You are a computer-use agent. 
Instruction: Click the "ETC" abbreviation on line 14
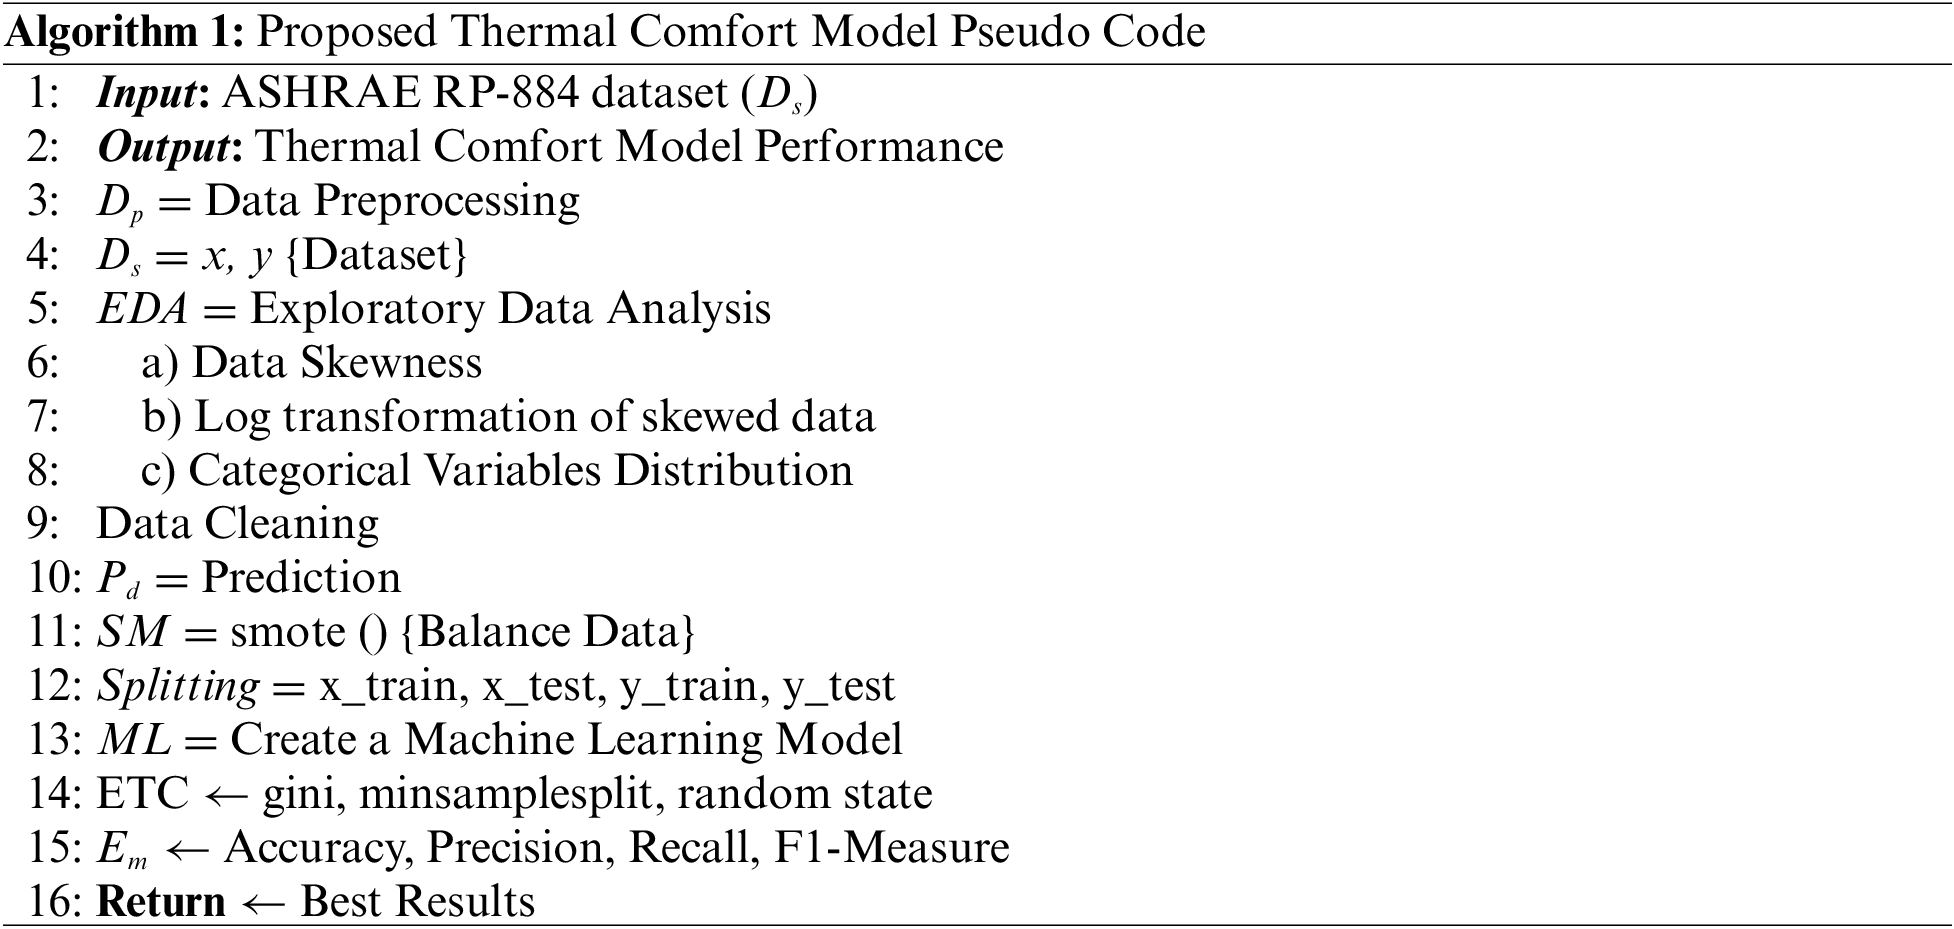tap(142, 794)
